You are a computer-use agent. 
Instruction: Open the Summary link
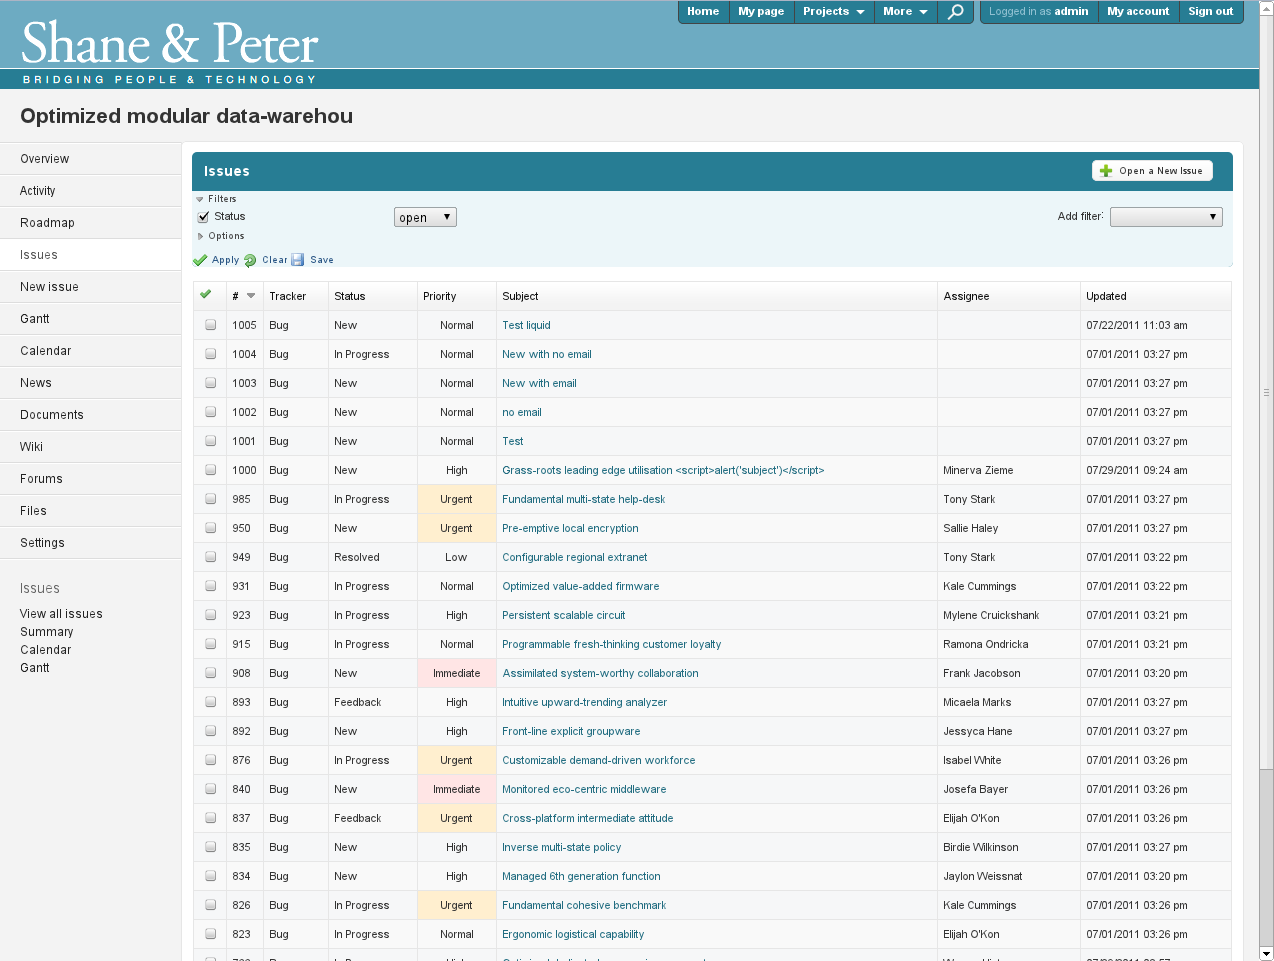(47, 632)
